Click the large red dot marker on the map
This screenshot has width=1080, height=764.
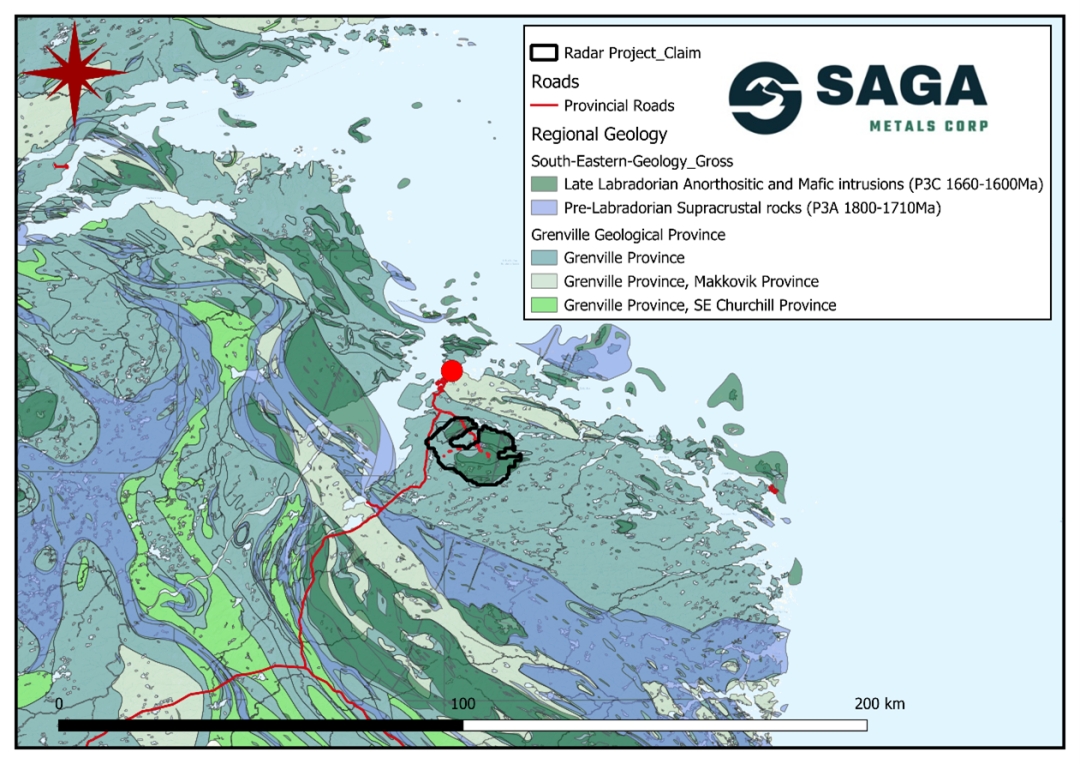click(x=451, y=372)
